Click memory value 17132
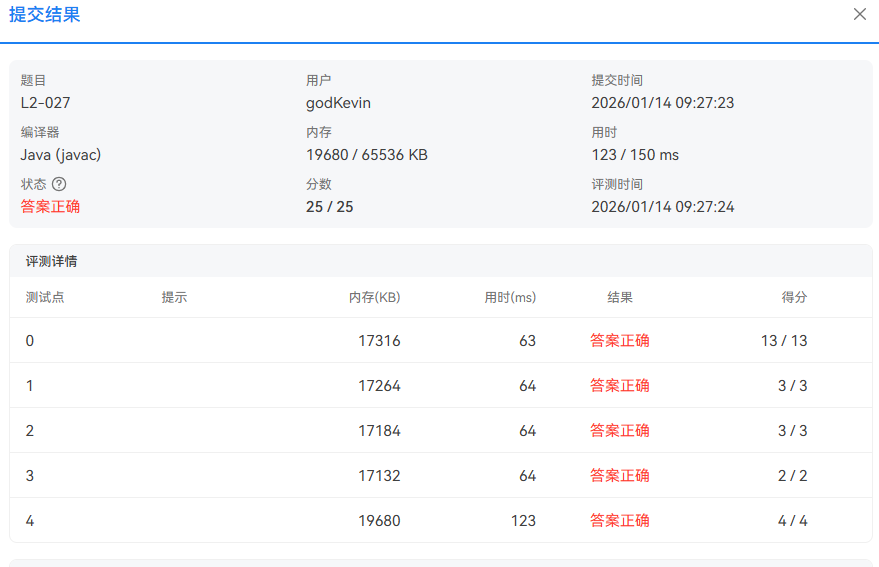This screenshot has height=567, width=879. click(380, 476)
